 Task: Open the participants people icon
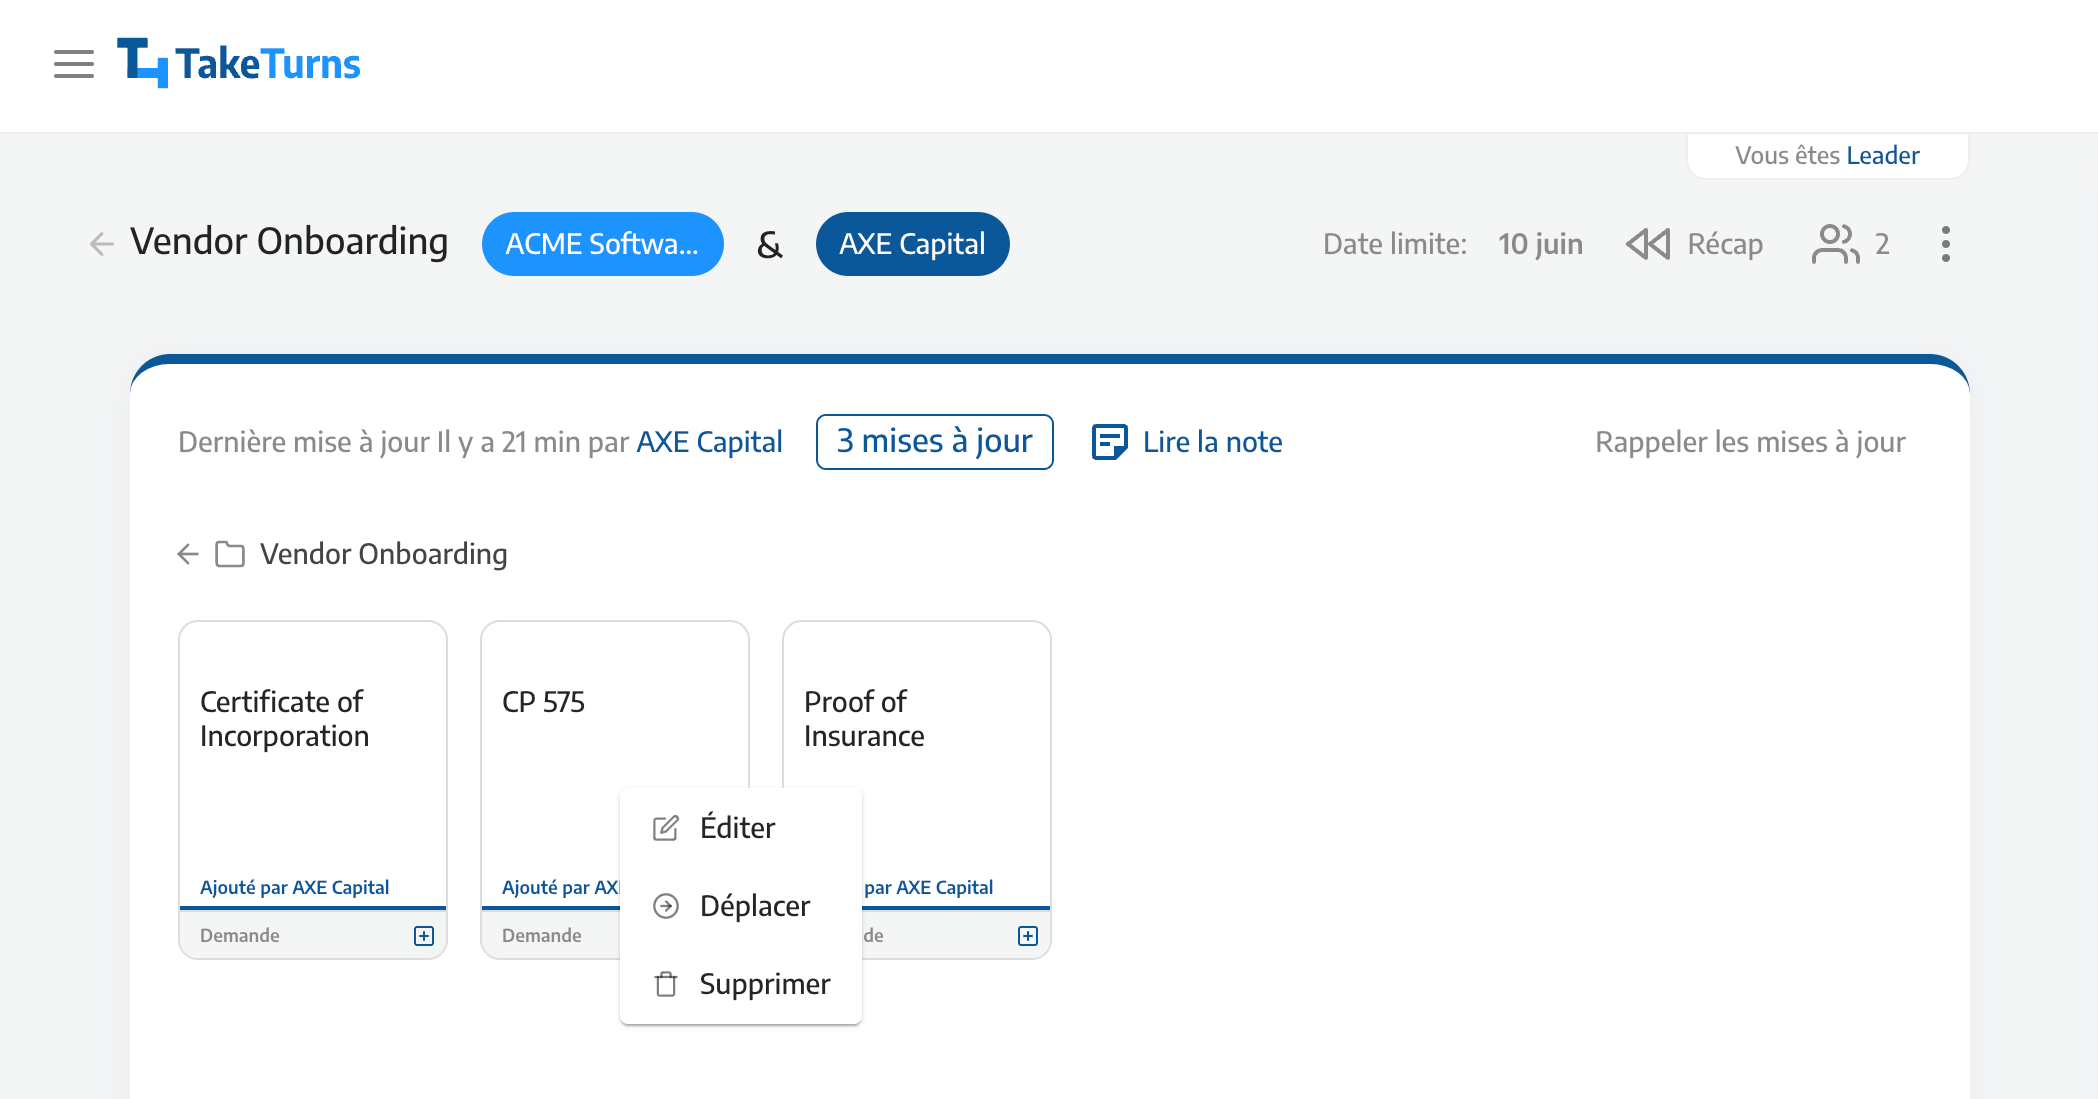1835,244
